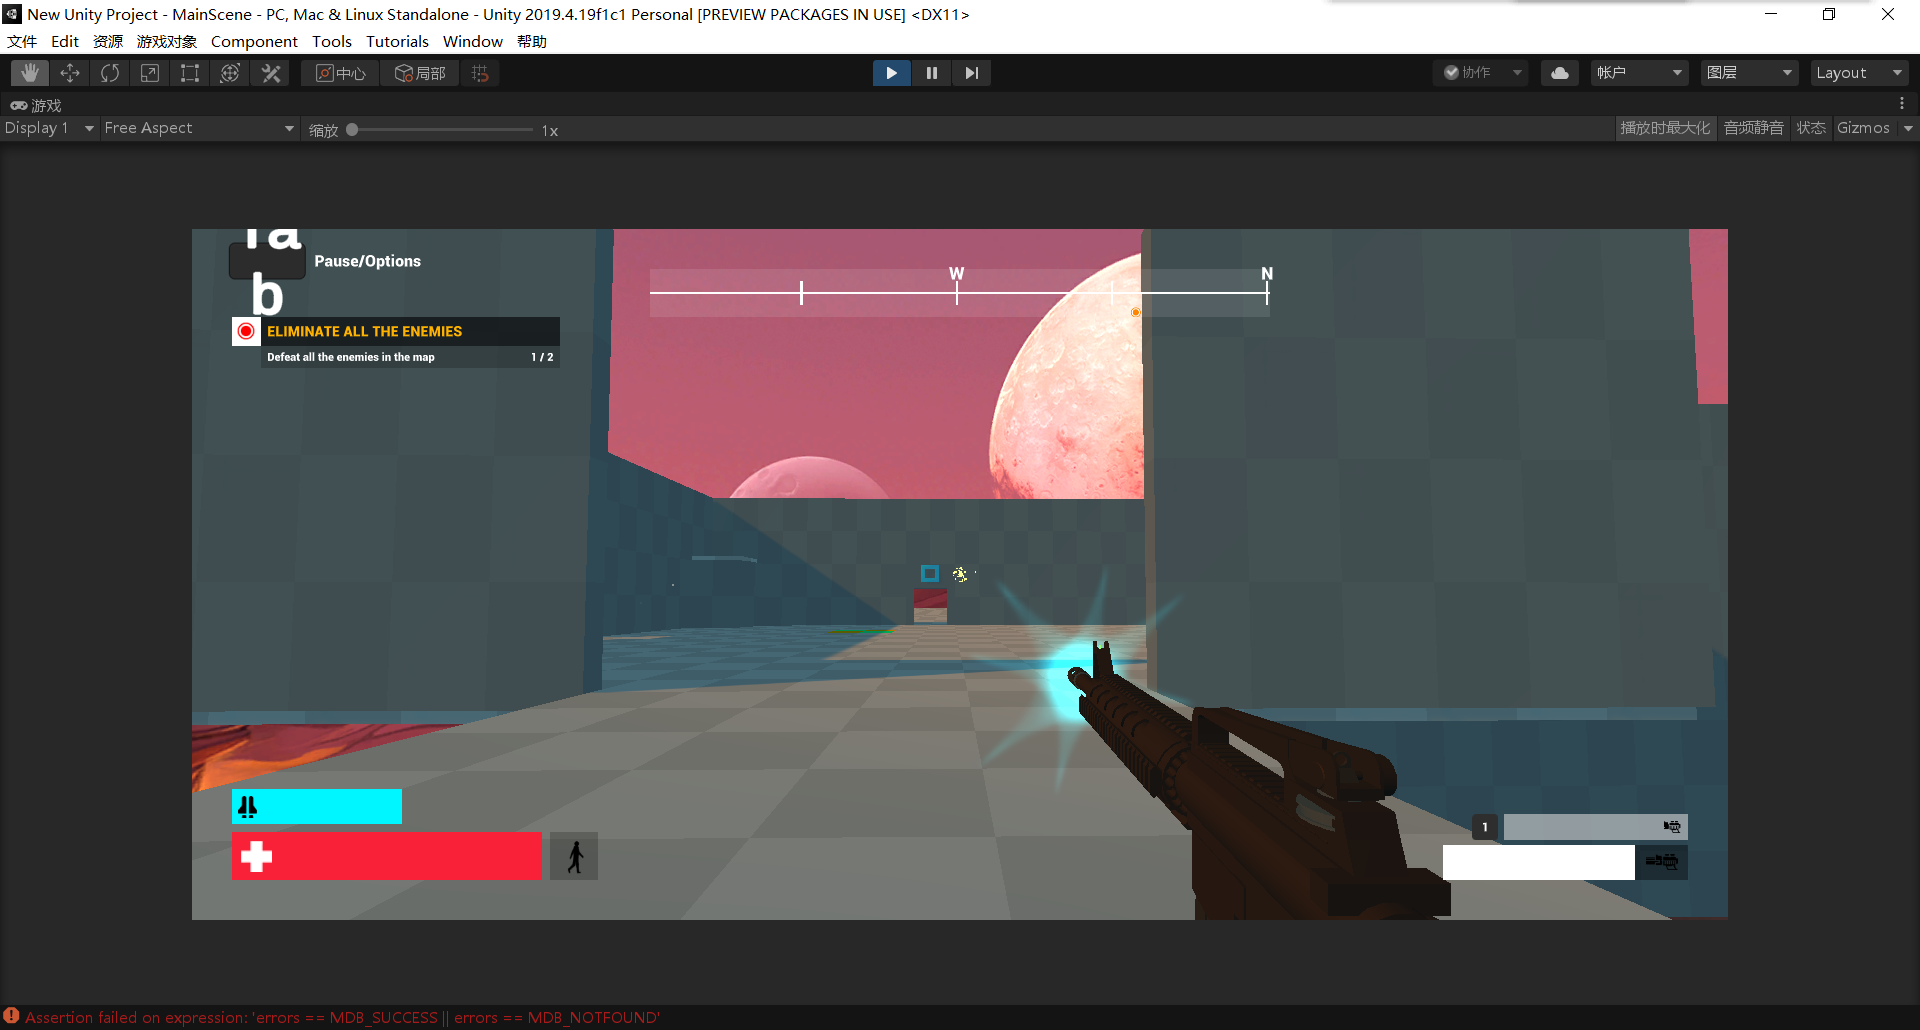Pause play mode with pause button
Image resolution: width=1920 pixels, height=1030 pixels.
click(x=931, y=72)
